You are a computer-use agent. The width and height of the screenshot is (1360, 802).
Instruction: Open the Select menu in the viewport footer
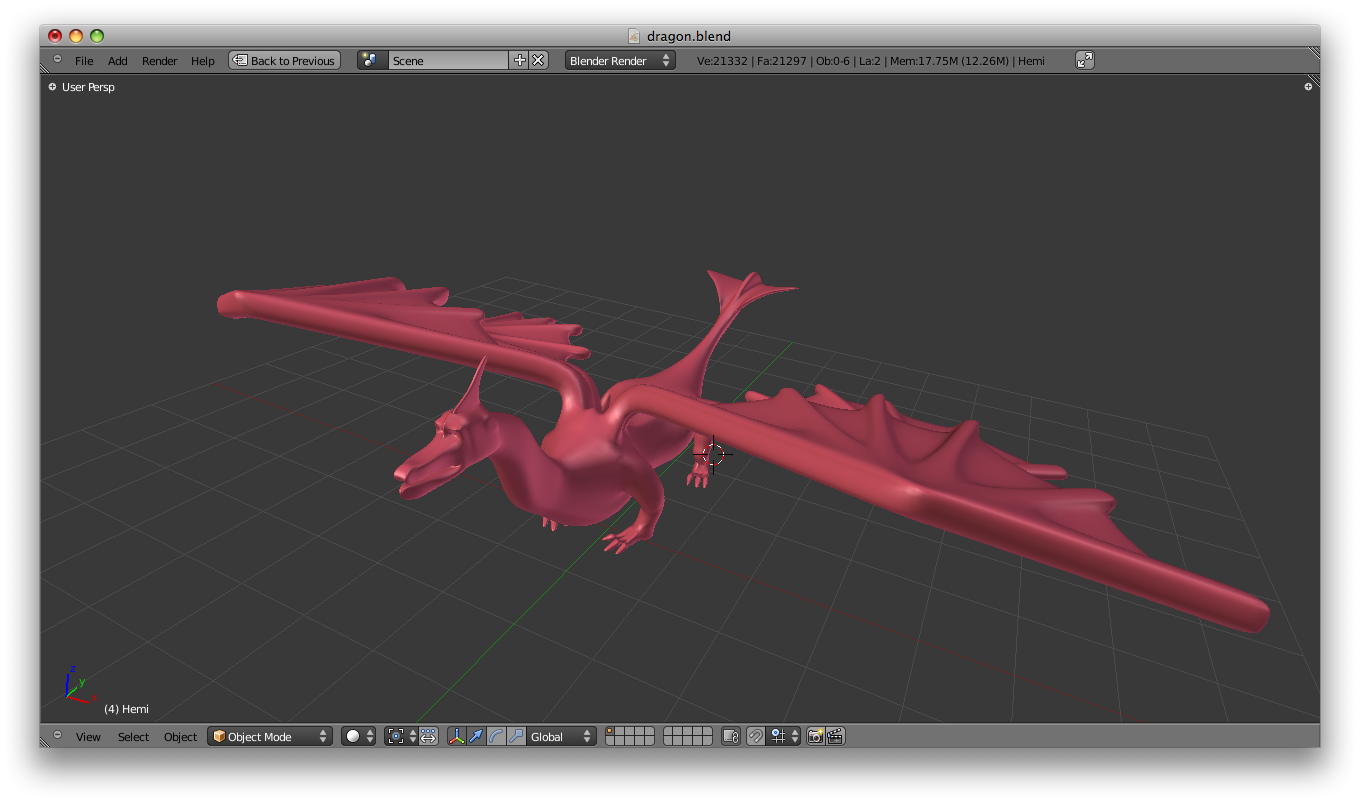point(133,736)
